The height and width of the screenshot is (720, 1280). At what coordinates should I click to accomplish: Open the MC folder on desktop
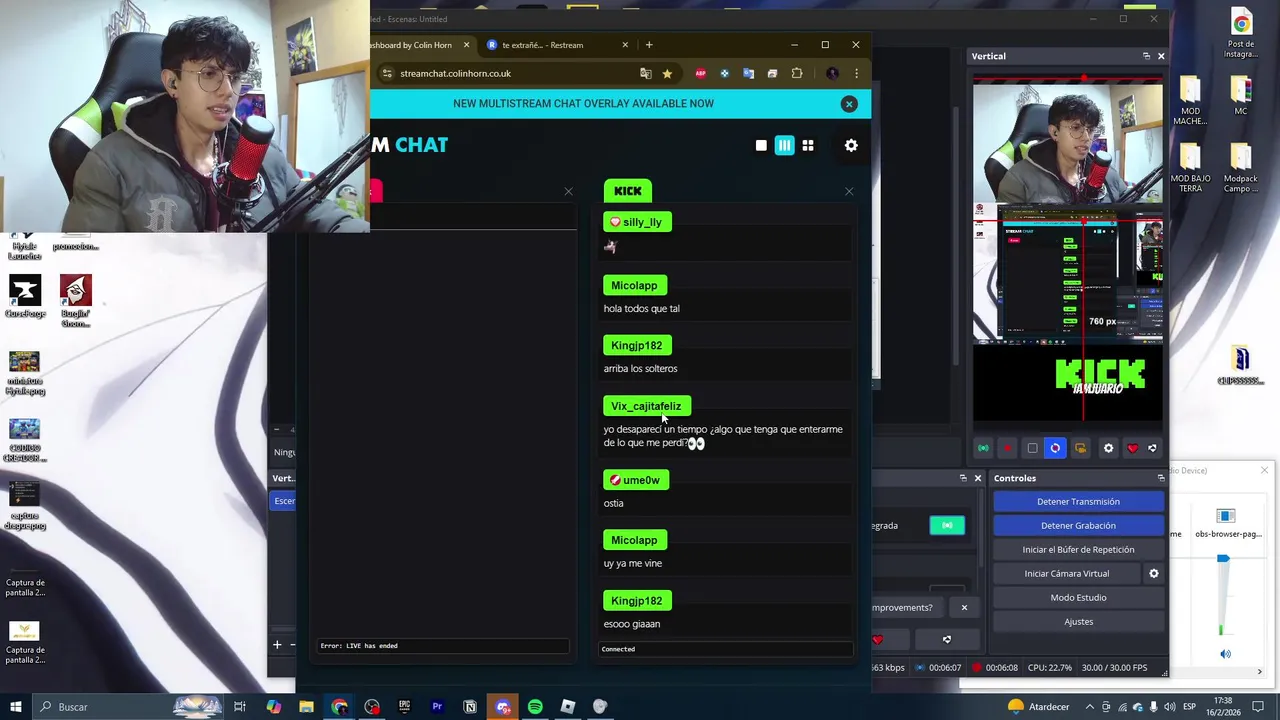click(1241, 95)
